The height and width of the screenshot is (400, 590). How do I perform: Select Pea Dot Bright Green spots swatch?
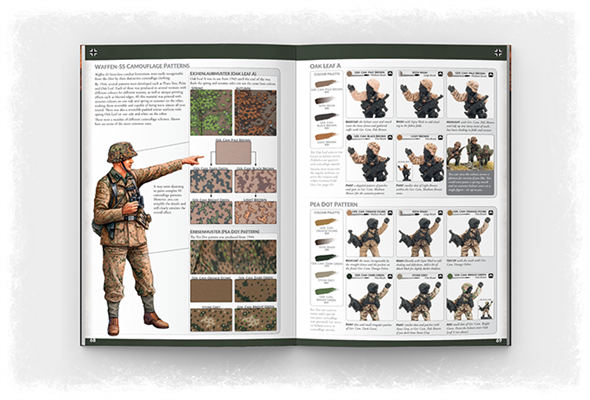click(x=255, y=320)
